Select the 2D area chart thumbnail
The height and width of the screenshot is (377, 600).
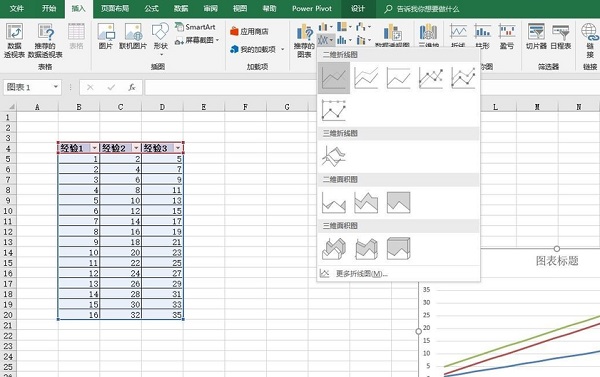[334, 202]
